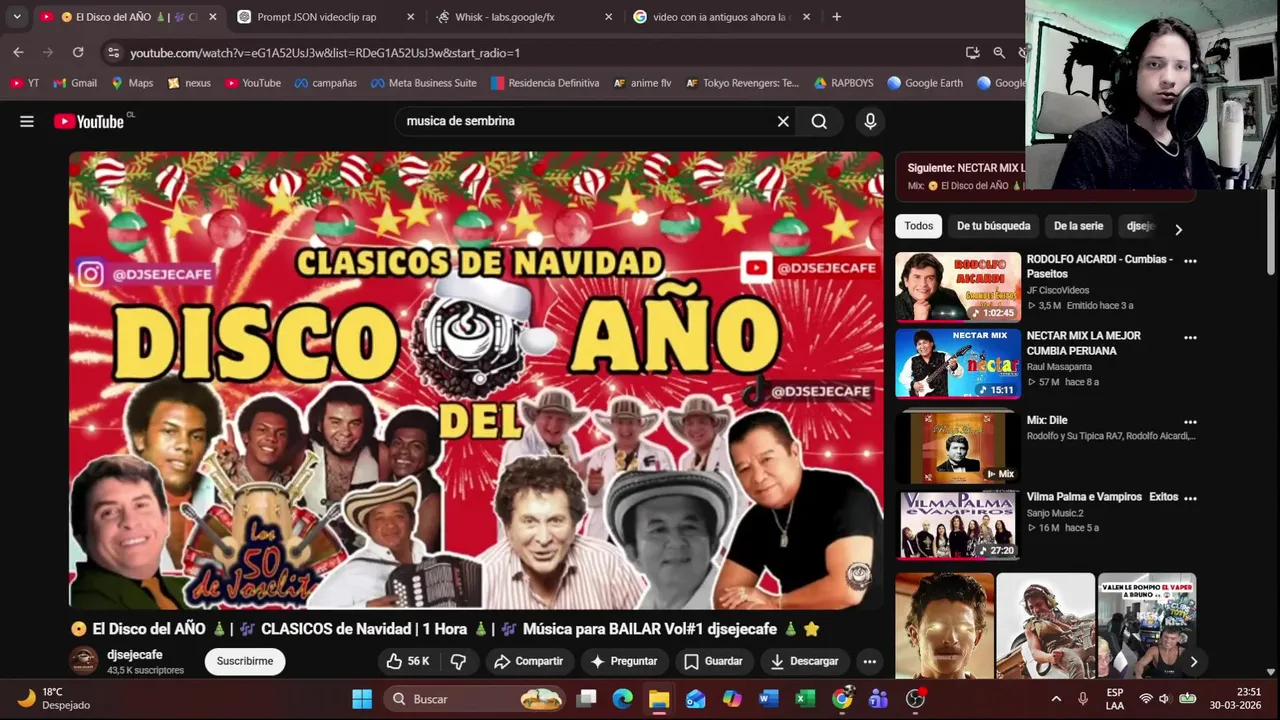
Task: Advance the Shorts shelf with next arrow
Action: pos(1193,661)
